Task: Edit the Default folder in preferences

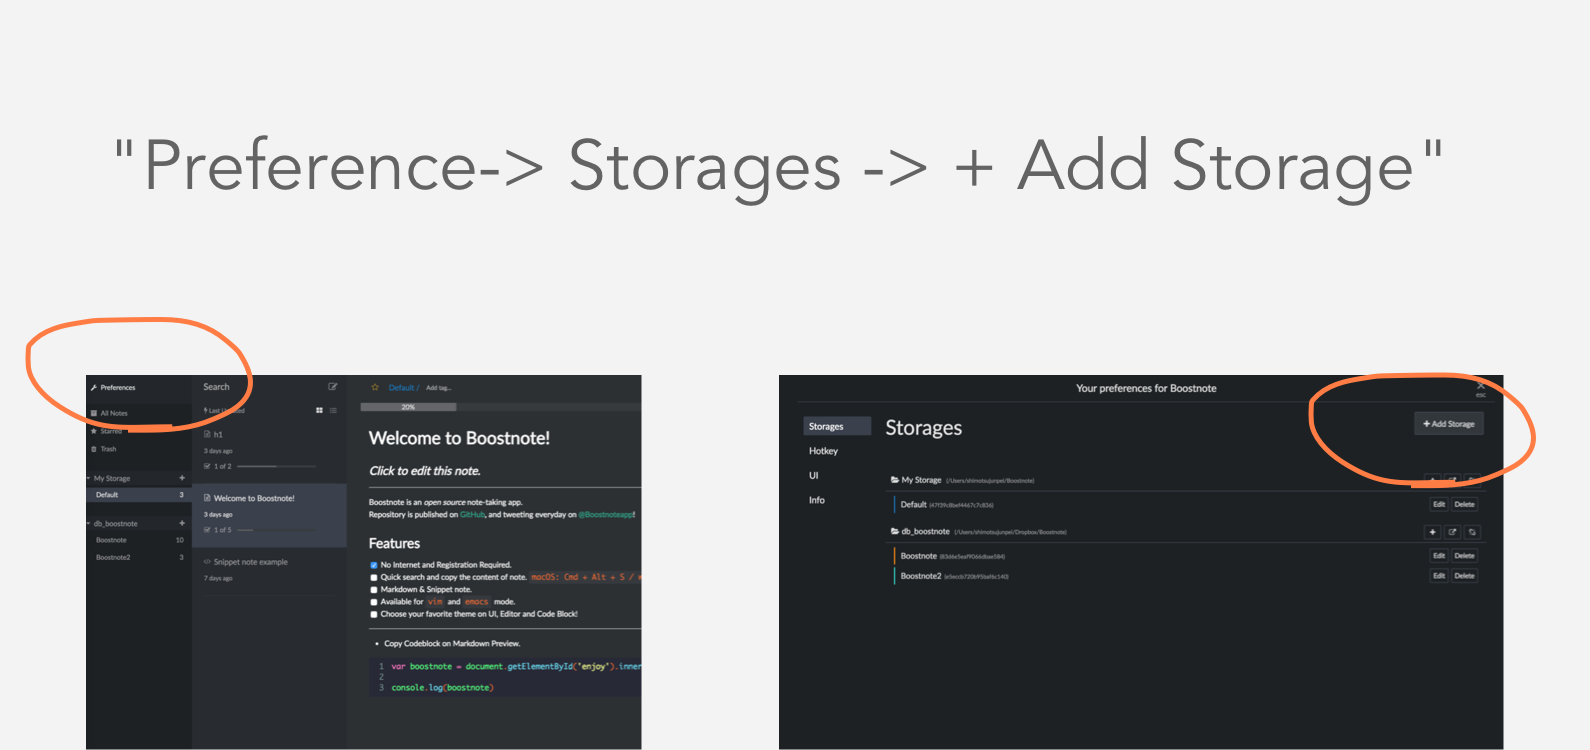Action: coord(1439,505)
